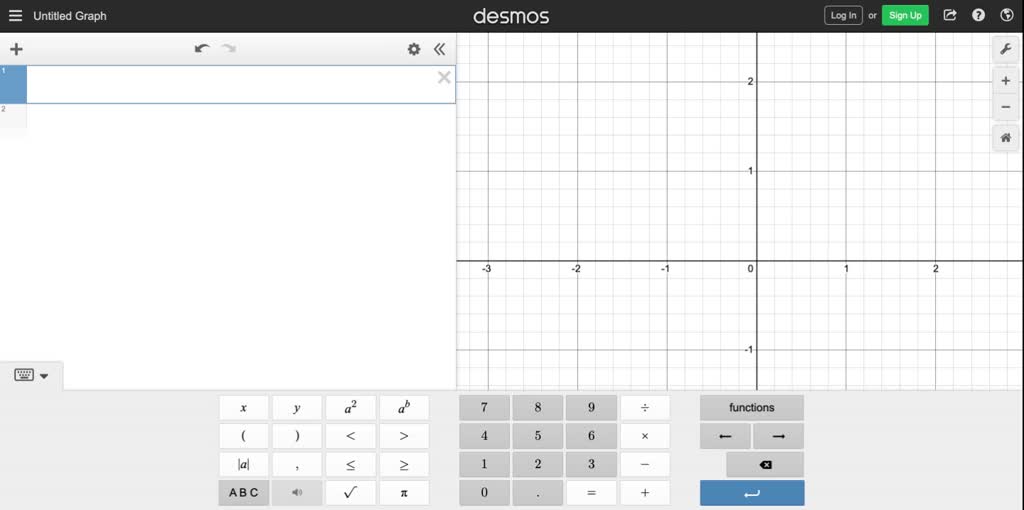Screen dimensions: 1024x510
Task: Open the hamburger menu beside Untitled Graph
Action: pos(15,16)
